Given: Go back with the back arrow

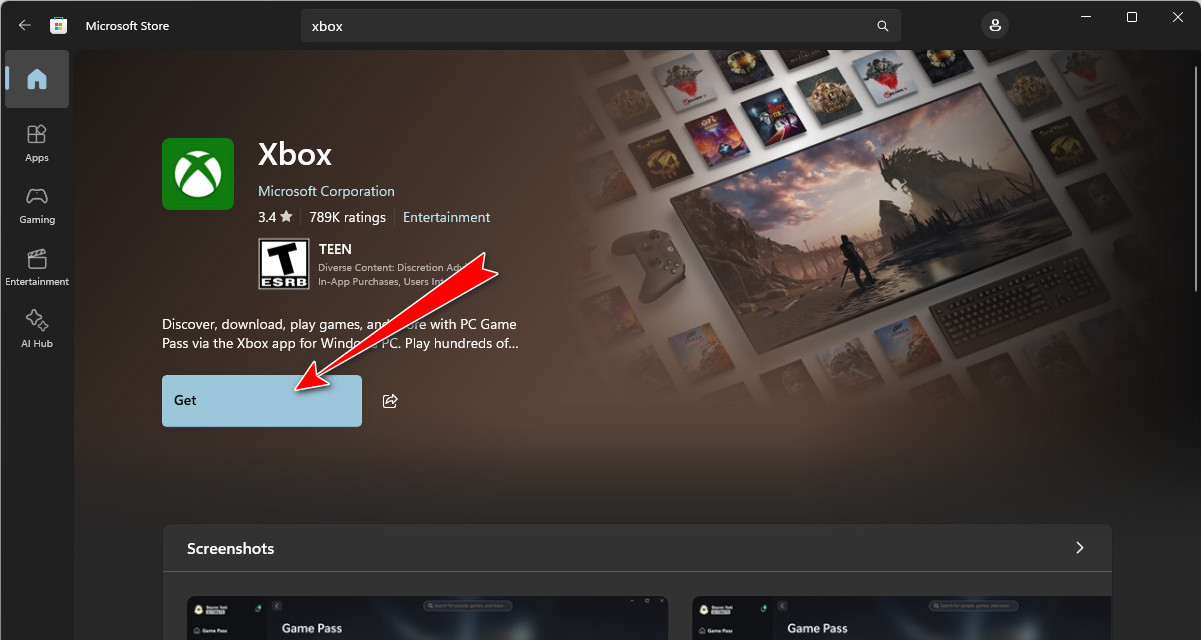Looking at the screenshot, I should click(x=25, y=26).
